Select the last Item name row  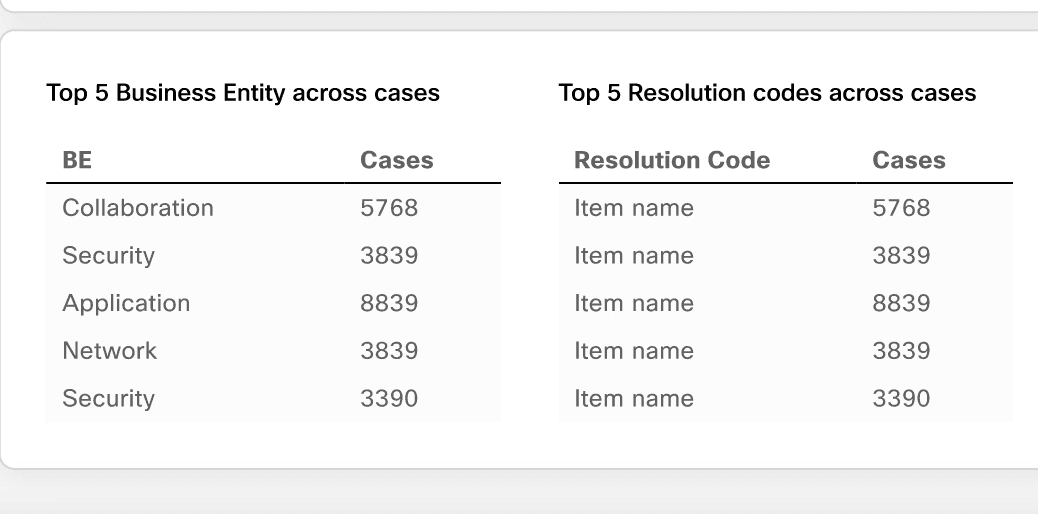[x=786, y=399]
